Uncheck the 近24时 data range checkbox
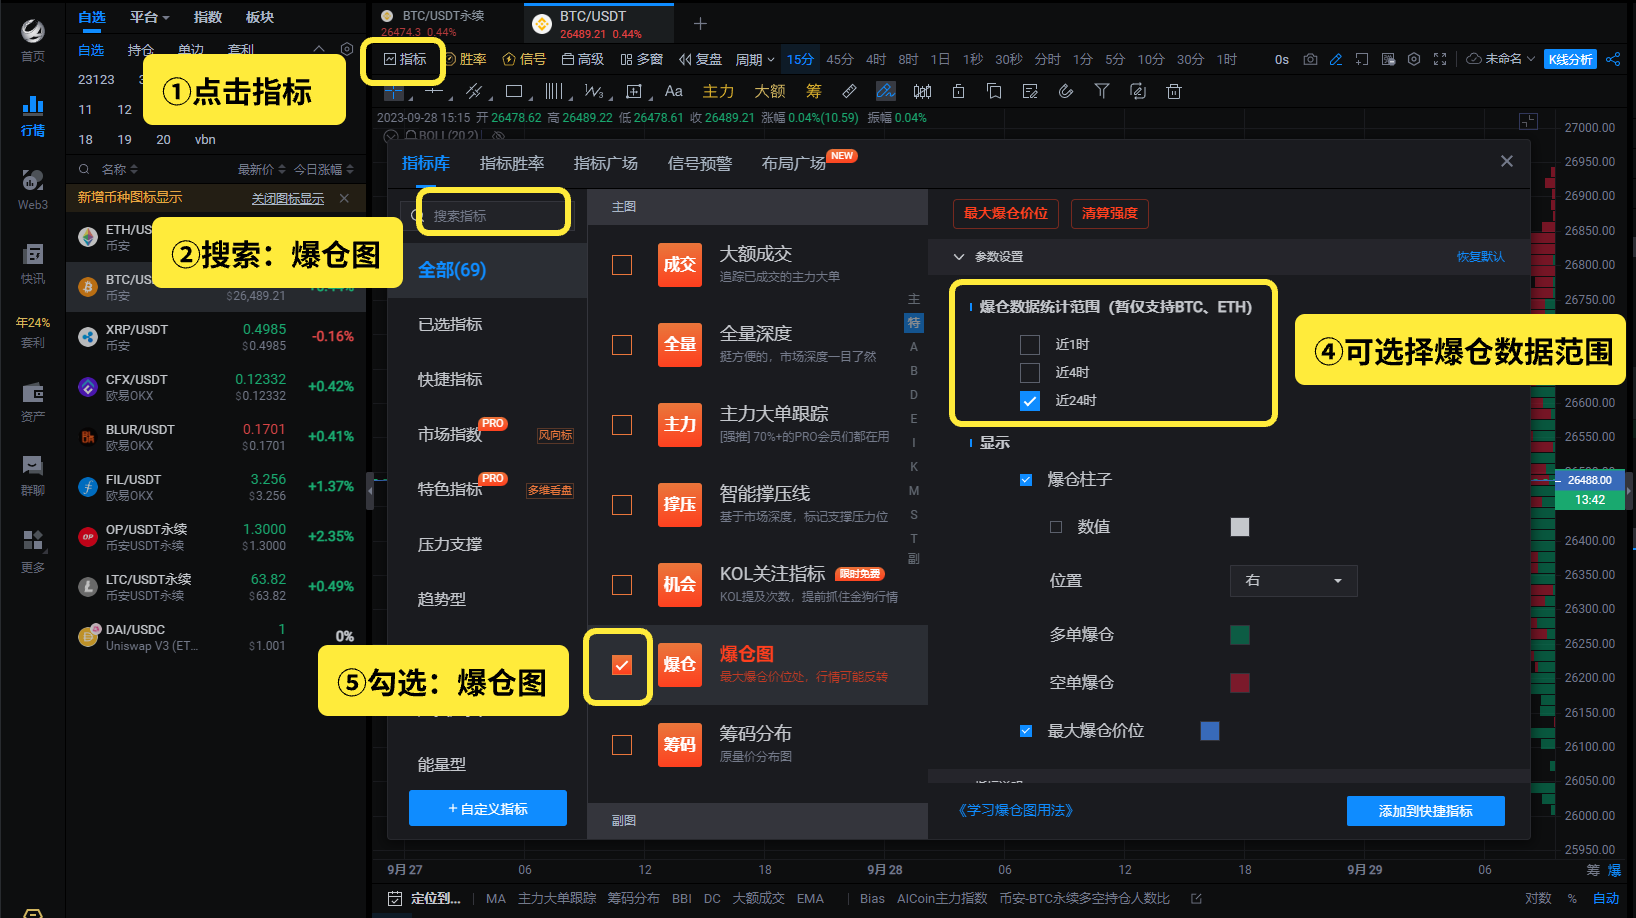The image size is (1636, 918). click(x=1030, y=401)
